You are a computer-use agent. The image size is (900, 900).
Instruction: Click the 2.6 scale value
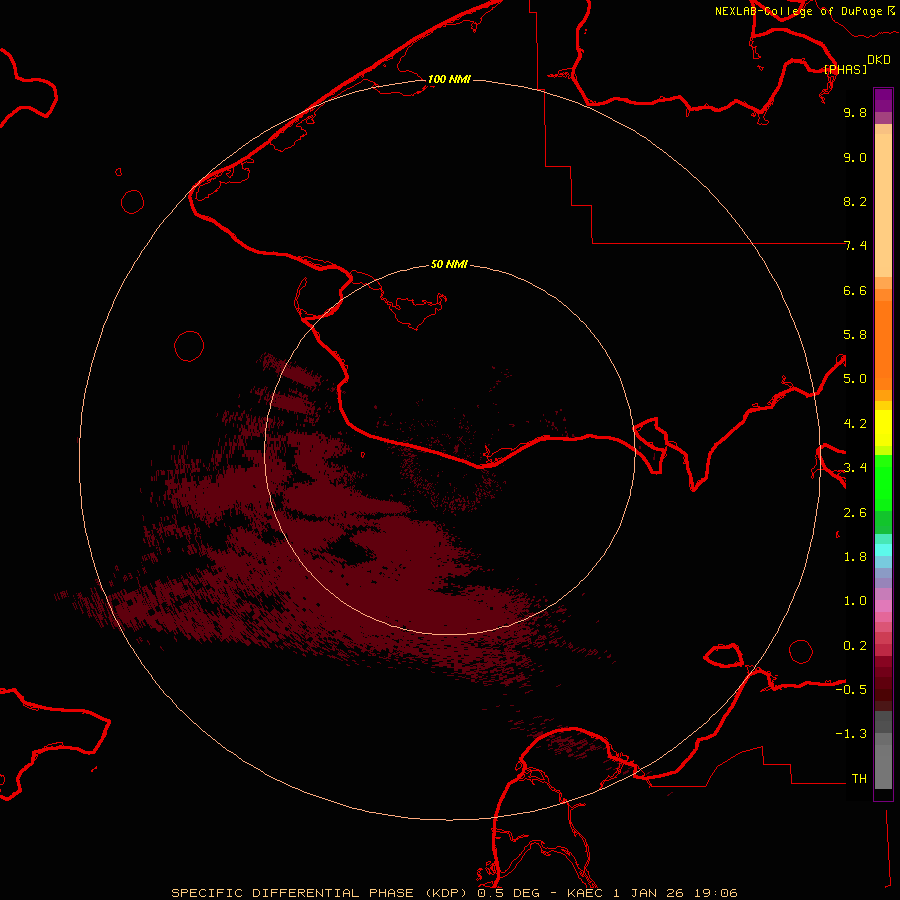click(x=855, y=513)
